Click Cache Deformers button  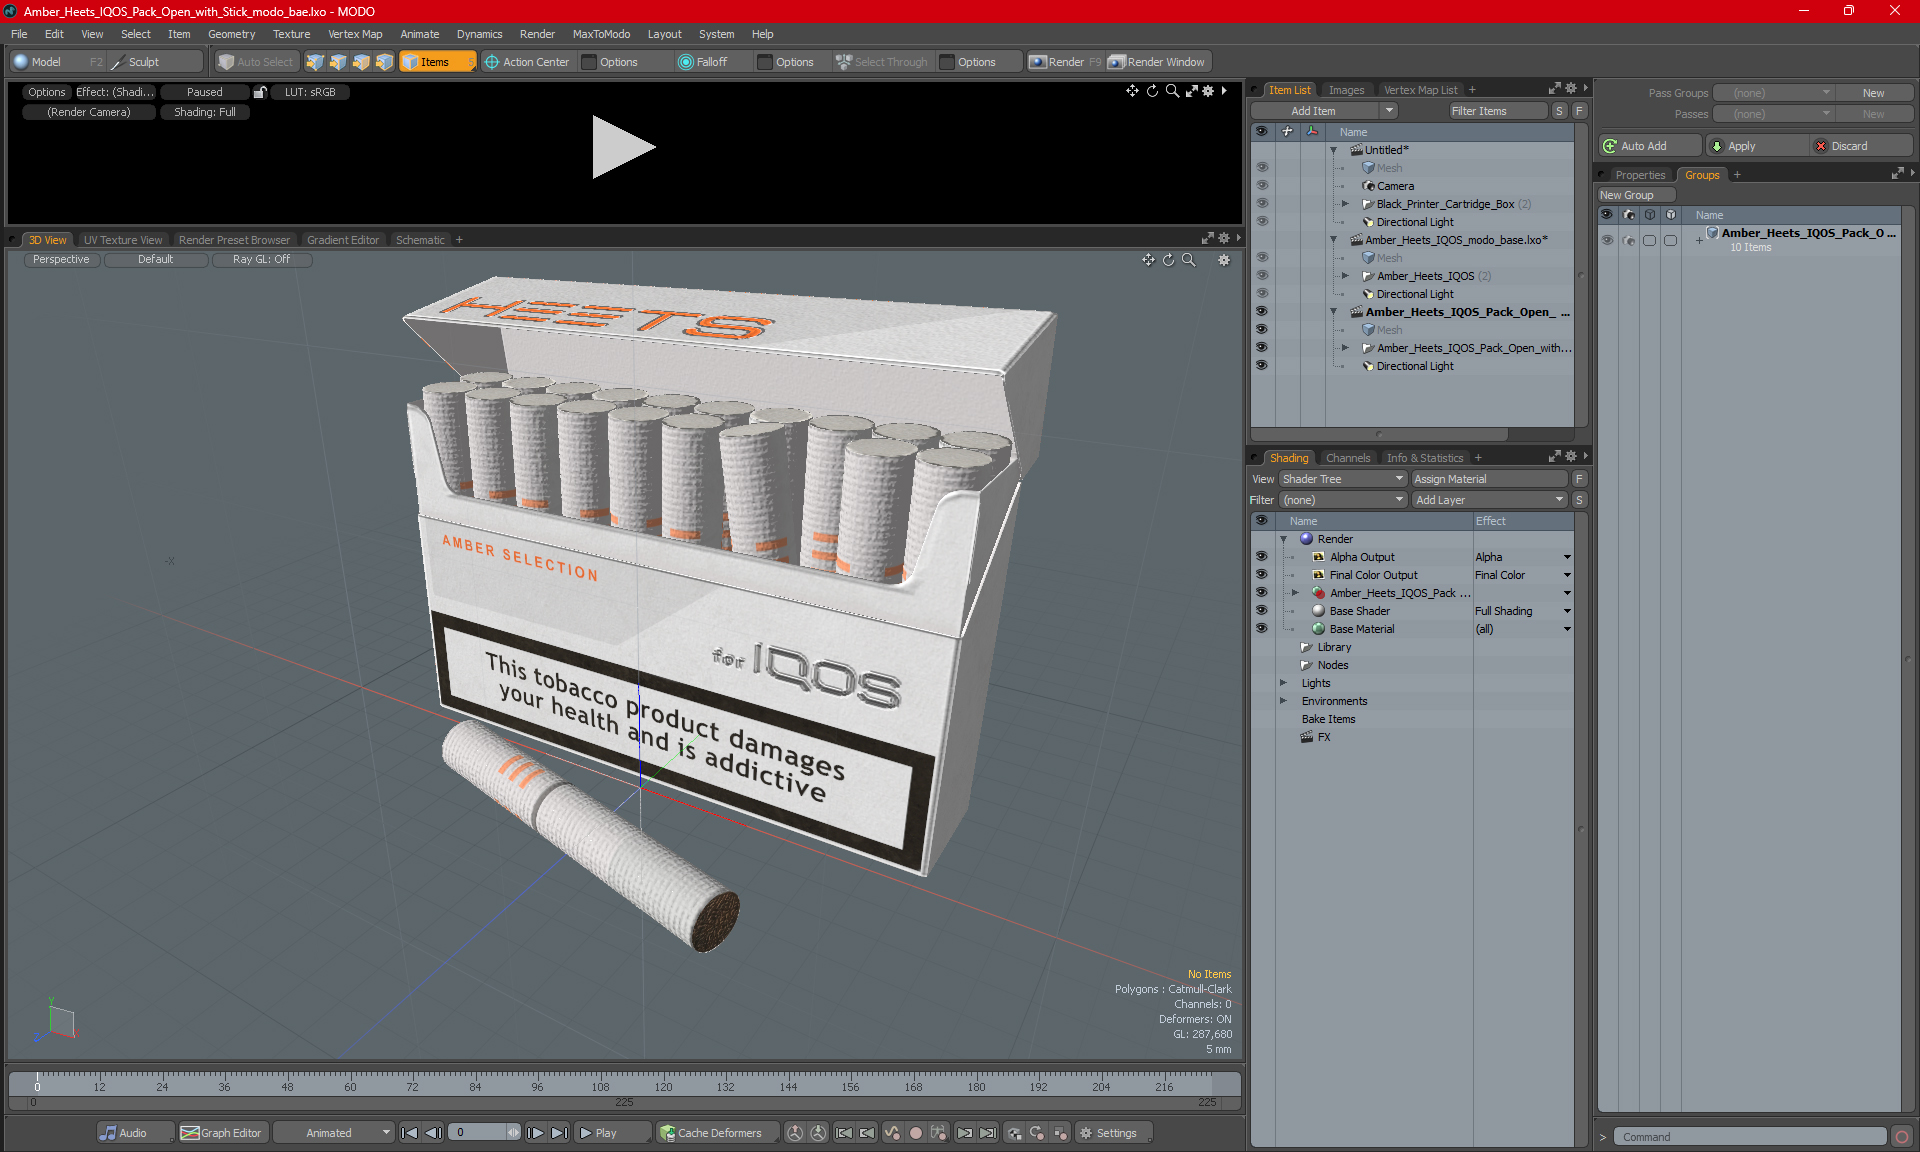click(716, 1133)
